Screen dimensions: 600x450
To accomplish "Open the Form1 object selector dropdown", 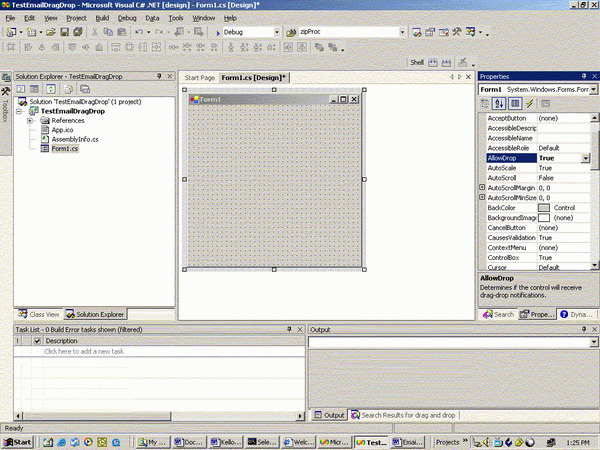I will tap(593, 89).
